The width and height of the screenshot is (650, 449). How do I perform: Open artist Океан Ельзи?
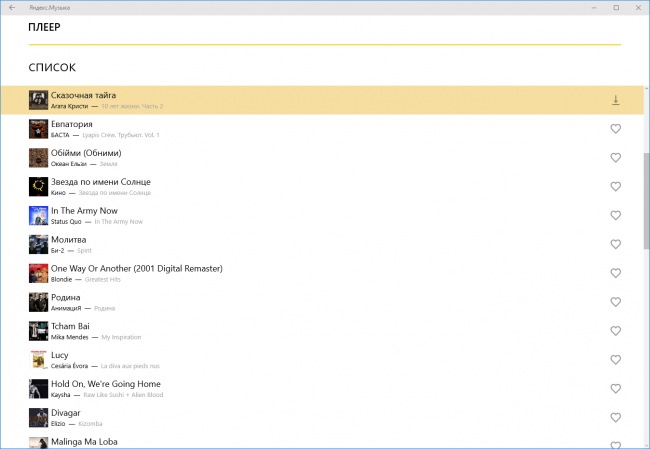(x=69, y=164)
